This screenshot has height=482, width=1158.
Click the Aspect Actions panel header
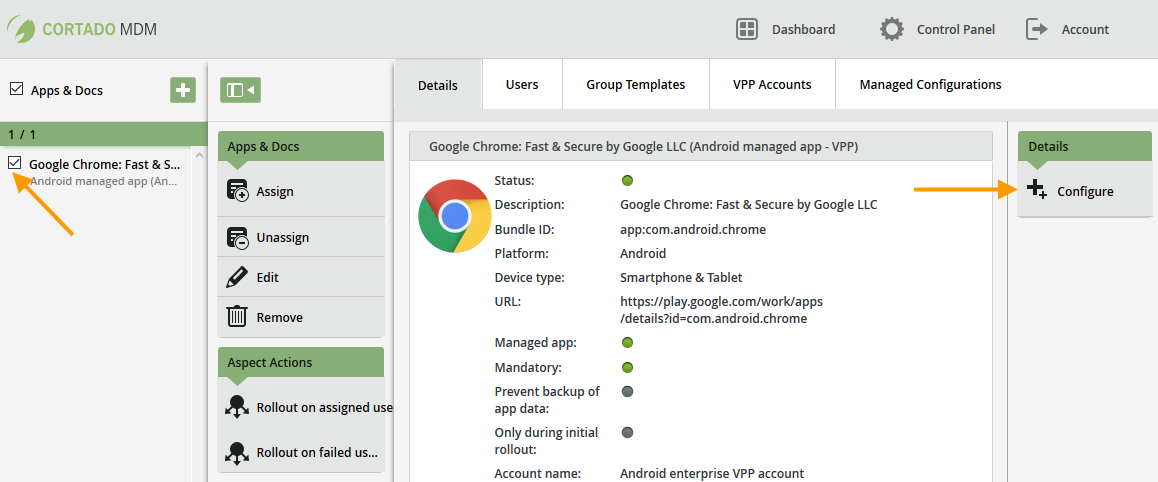(301, 362)
